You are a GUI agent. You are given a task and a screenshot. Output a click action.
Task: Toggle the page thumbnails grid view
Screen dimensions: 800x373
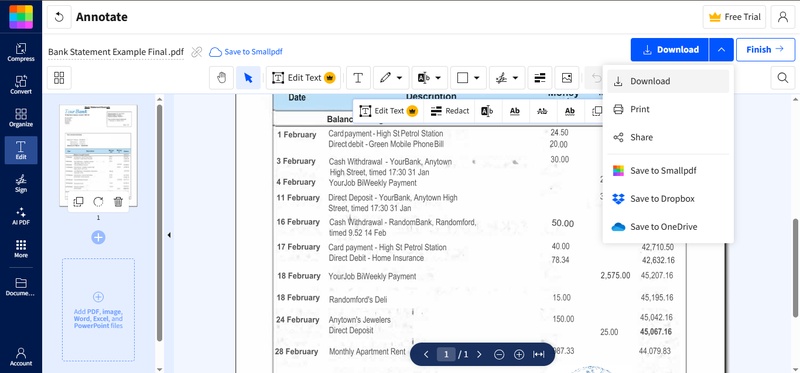tap(59, 78)
